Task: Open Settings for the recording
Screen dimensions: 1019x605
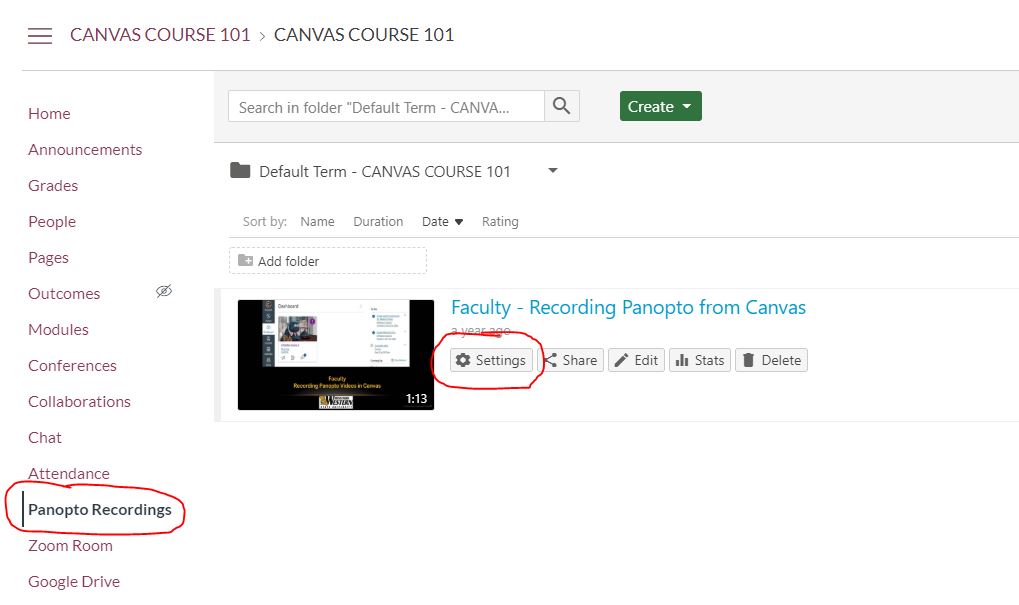Action: [x=491, y=360]
